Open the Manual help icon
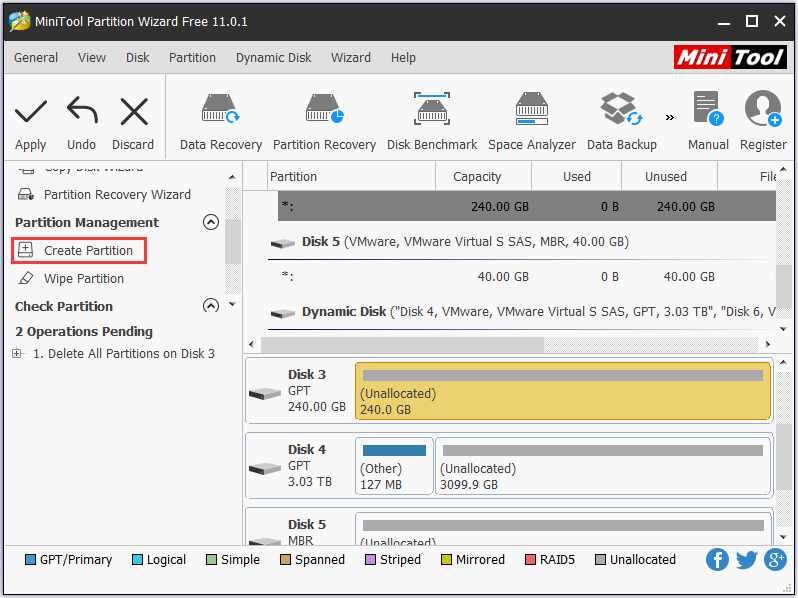This screenshot has width=798, height=598. (708, 108)
